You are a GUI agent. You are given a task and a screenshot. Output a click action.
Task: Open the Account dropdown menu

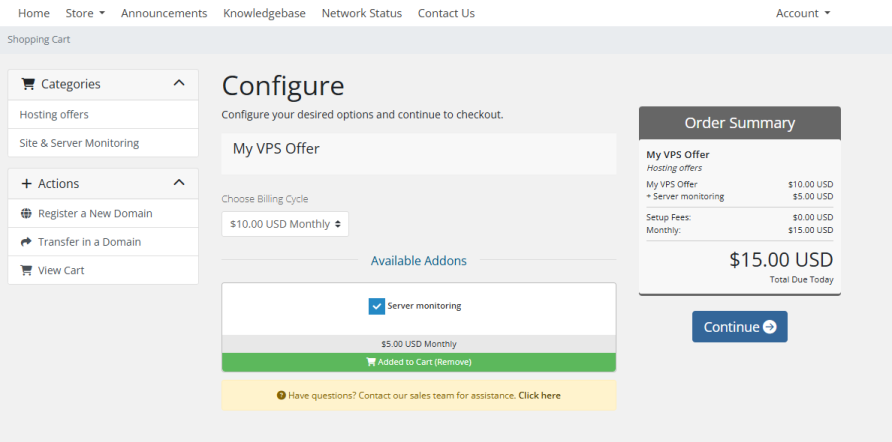coord(803,13)
